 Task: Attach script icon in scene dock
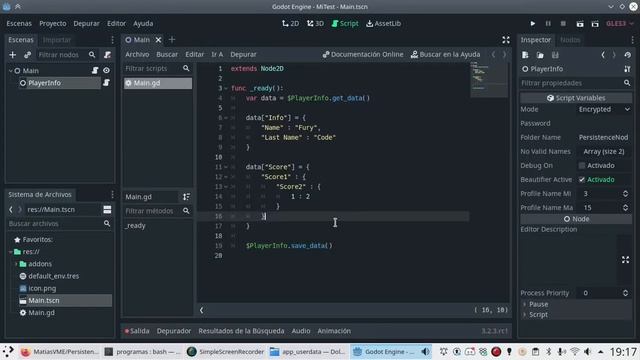(107, 55)
